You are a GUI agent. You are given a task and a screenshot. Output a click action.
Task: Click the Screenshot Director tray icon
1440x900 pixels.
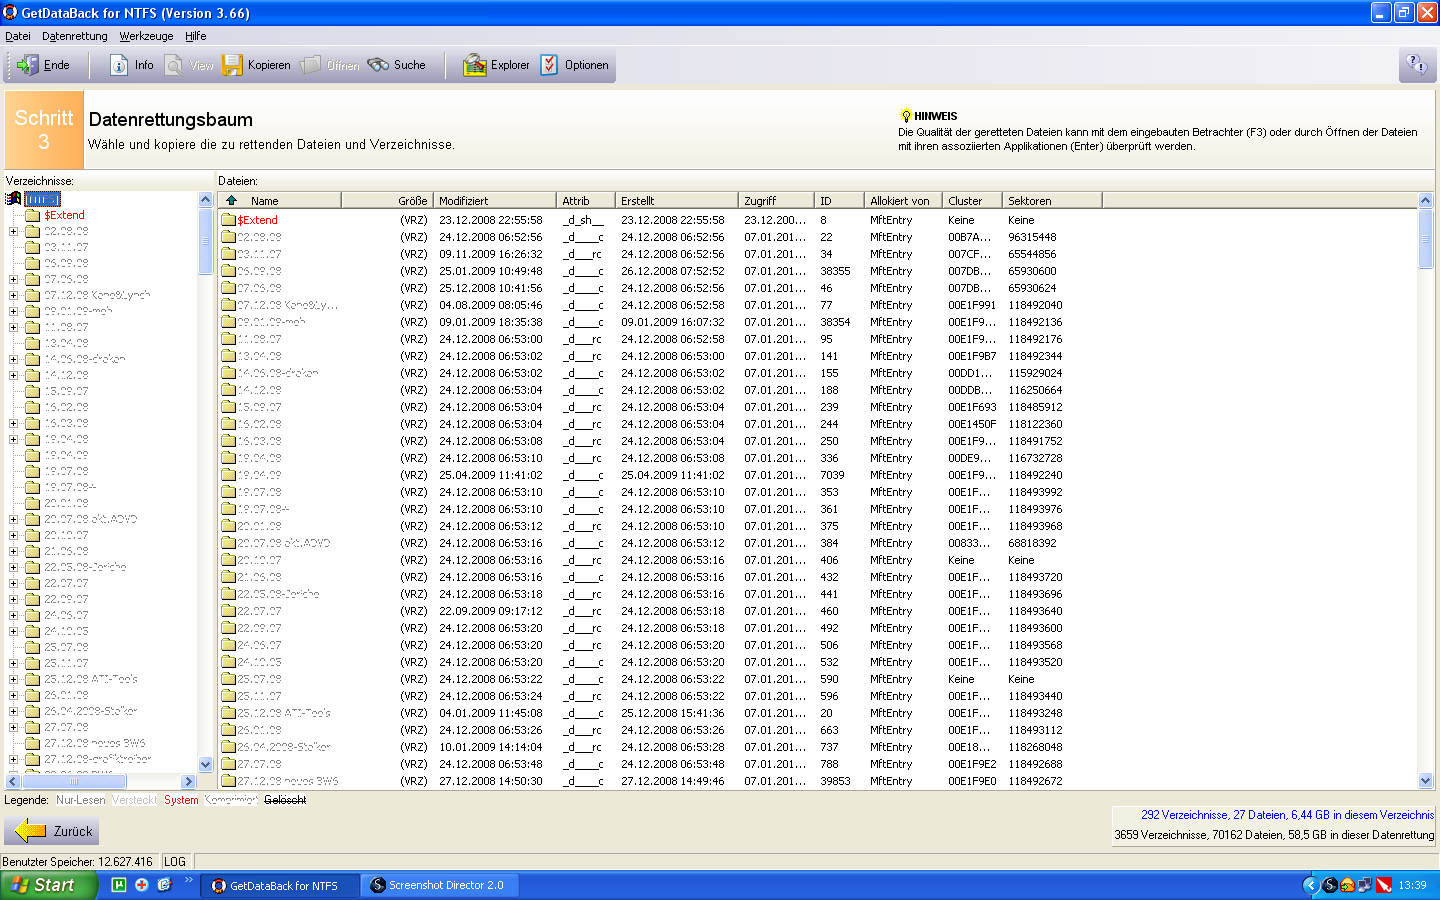[1329, 885]
